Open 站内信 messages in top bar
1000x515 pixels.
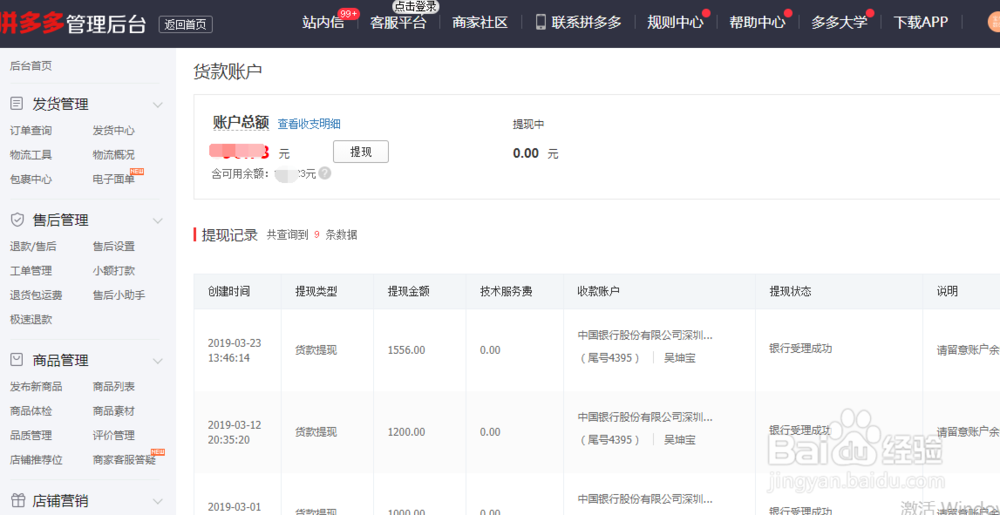tap(323, 22)
